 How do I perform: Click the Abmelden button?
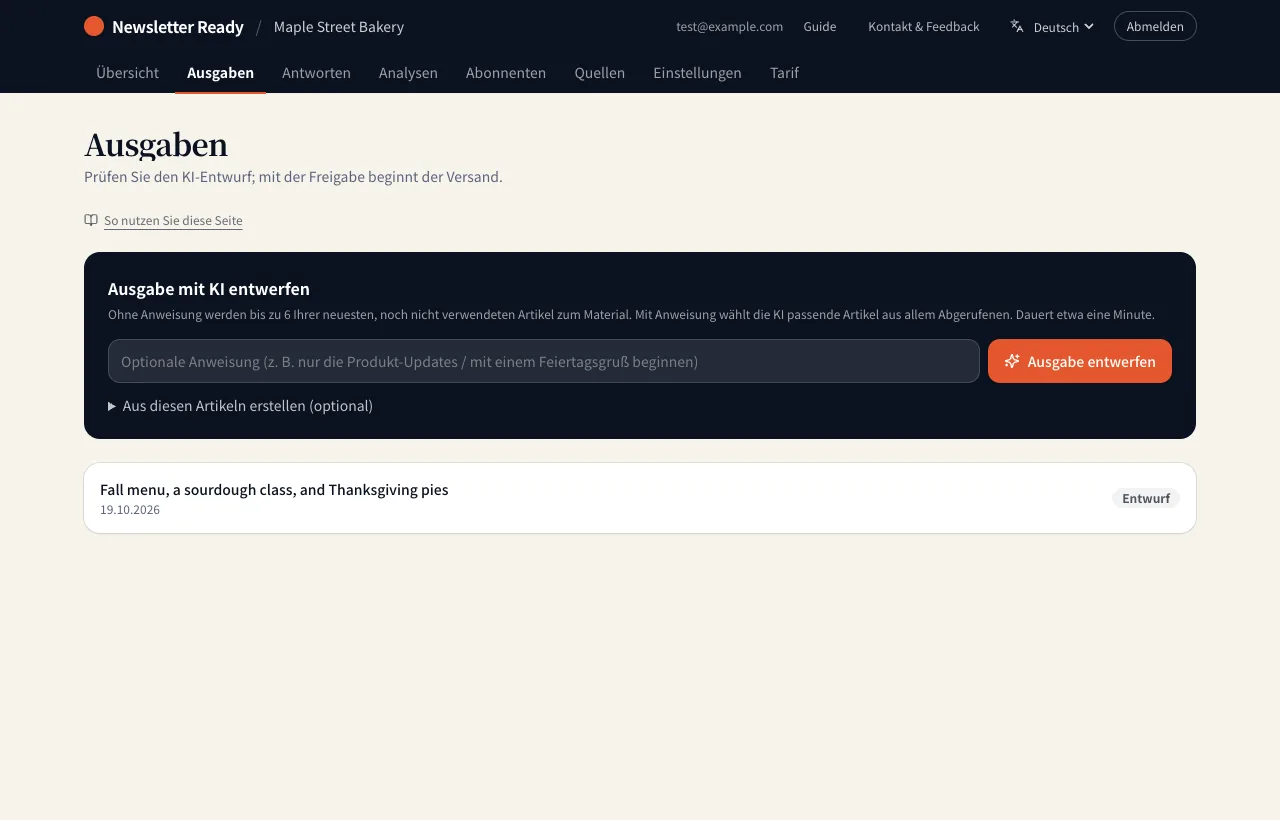pos(1155,26)
